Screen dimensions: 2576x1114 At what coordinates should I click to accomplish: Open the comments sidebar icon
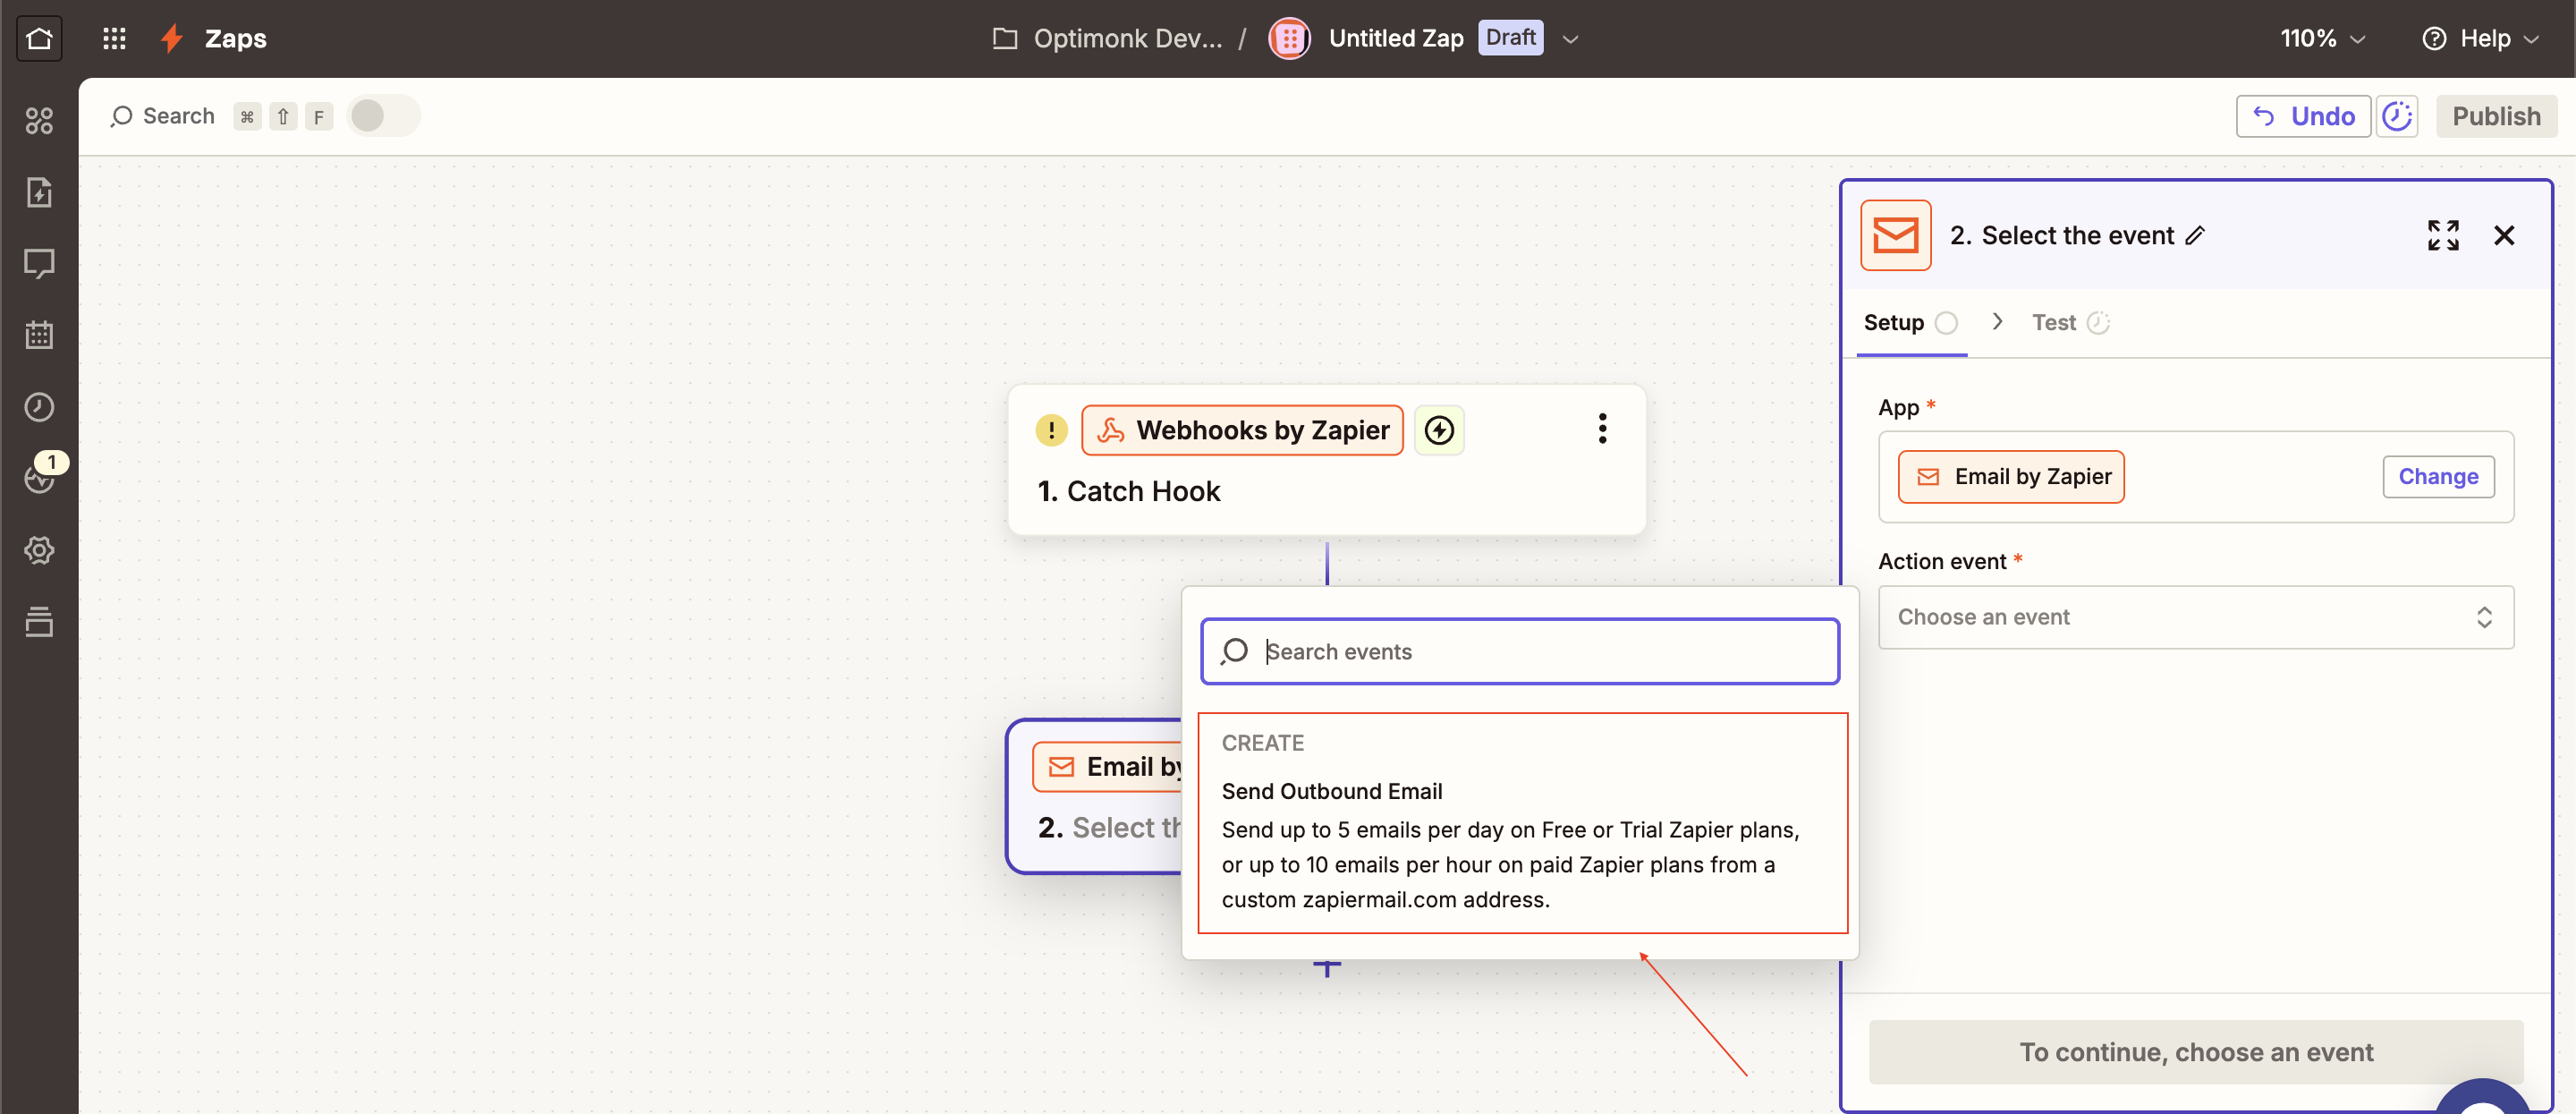click(39, 263)
